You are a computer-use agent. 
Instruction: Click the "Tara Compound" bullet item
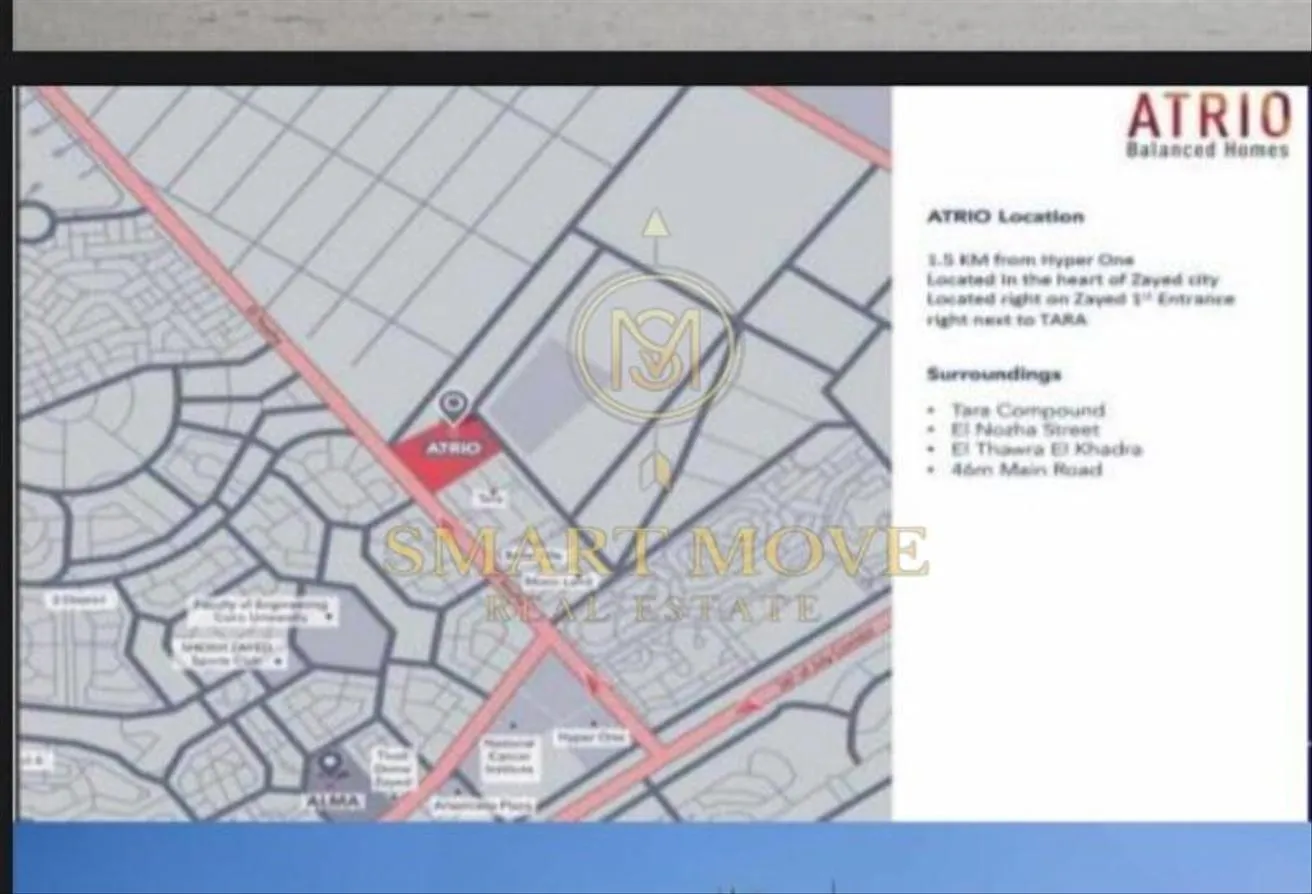coord(1028,410)
